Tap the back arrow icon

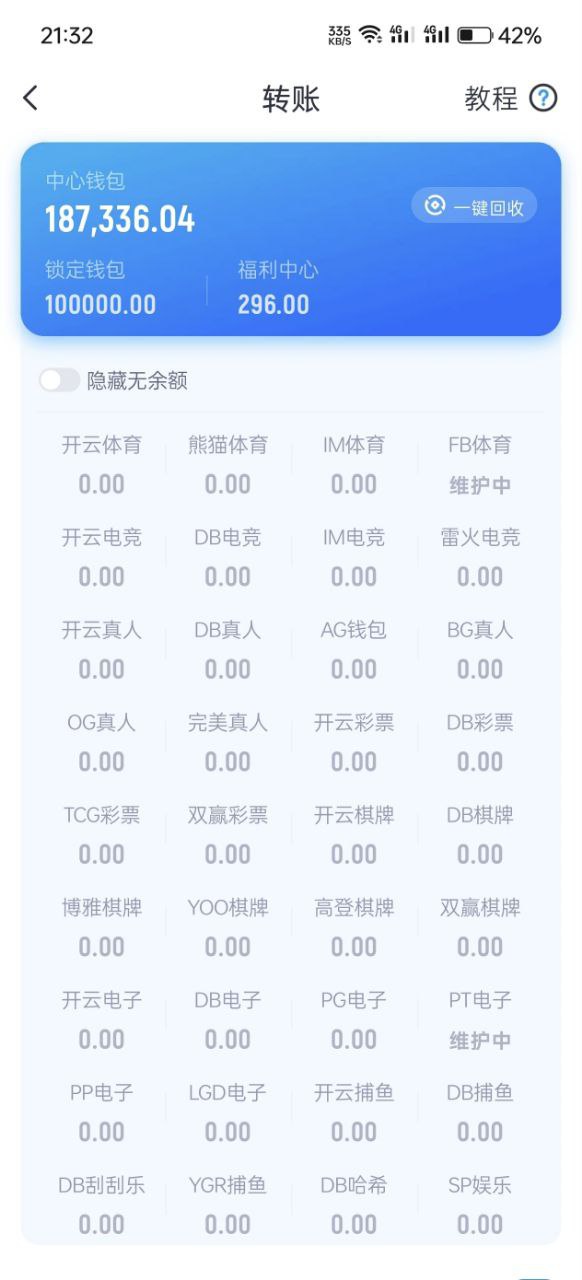30,98
